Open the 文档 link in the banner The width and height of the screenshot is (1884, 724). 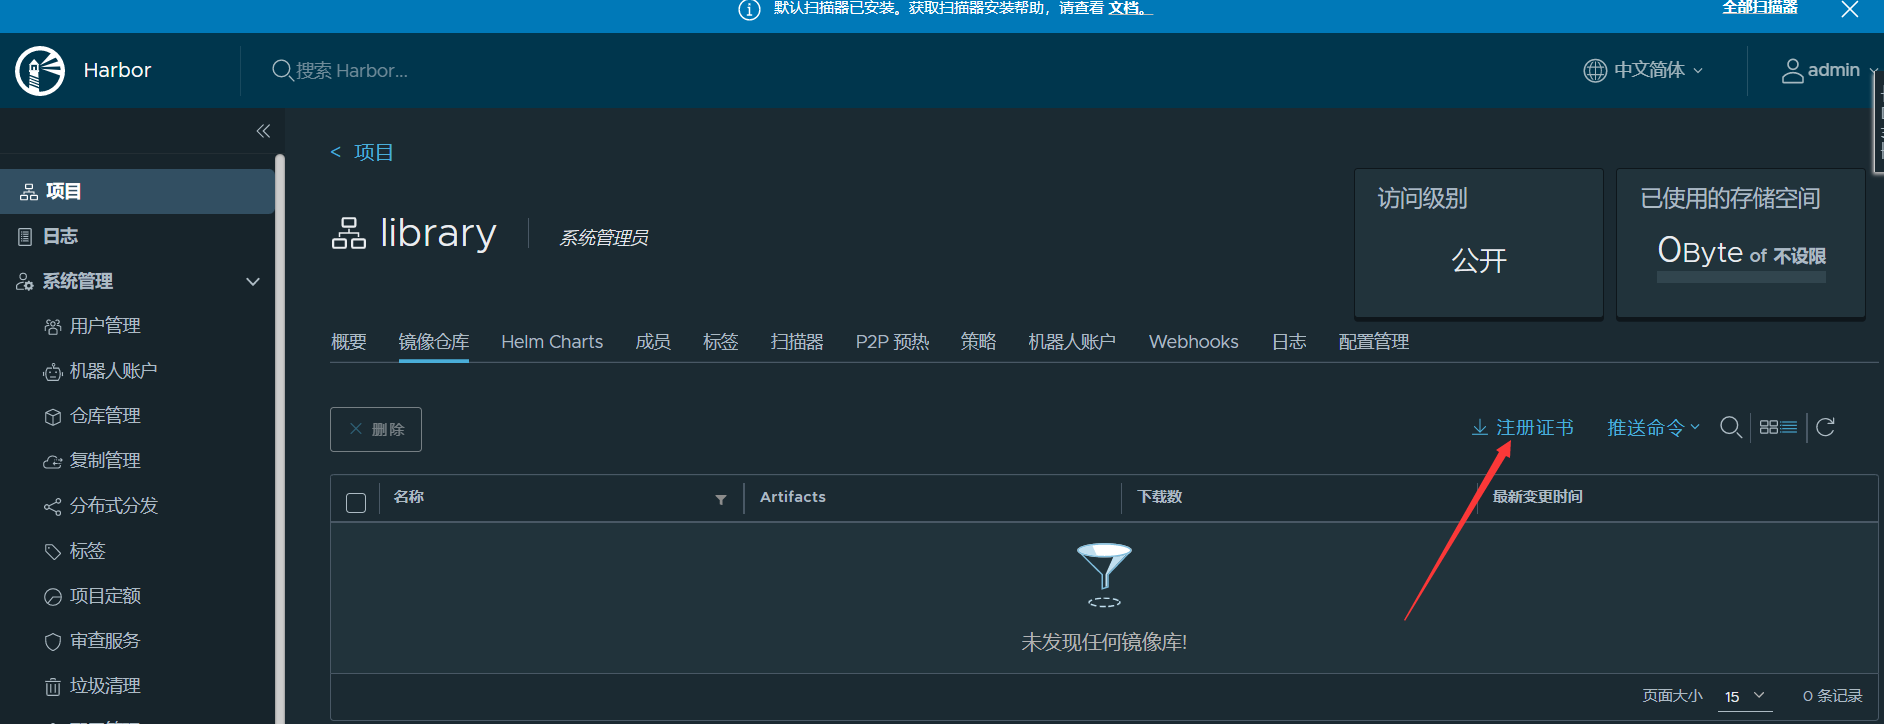click(1129, 8)
